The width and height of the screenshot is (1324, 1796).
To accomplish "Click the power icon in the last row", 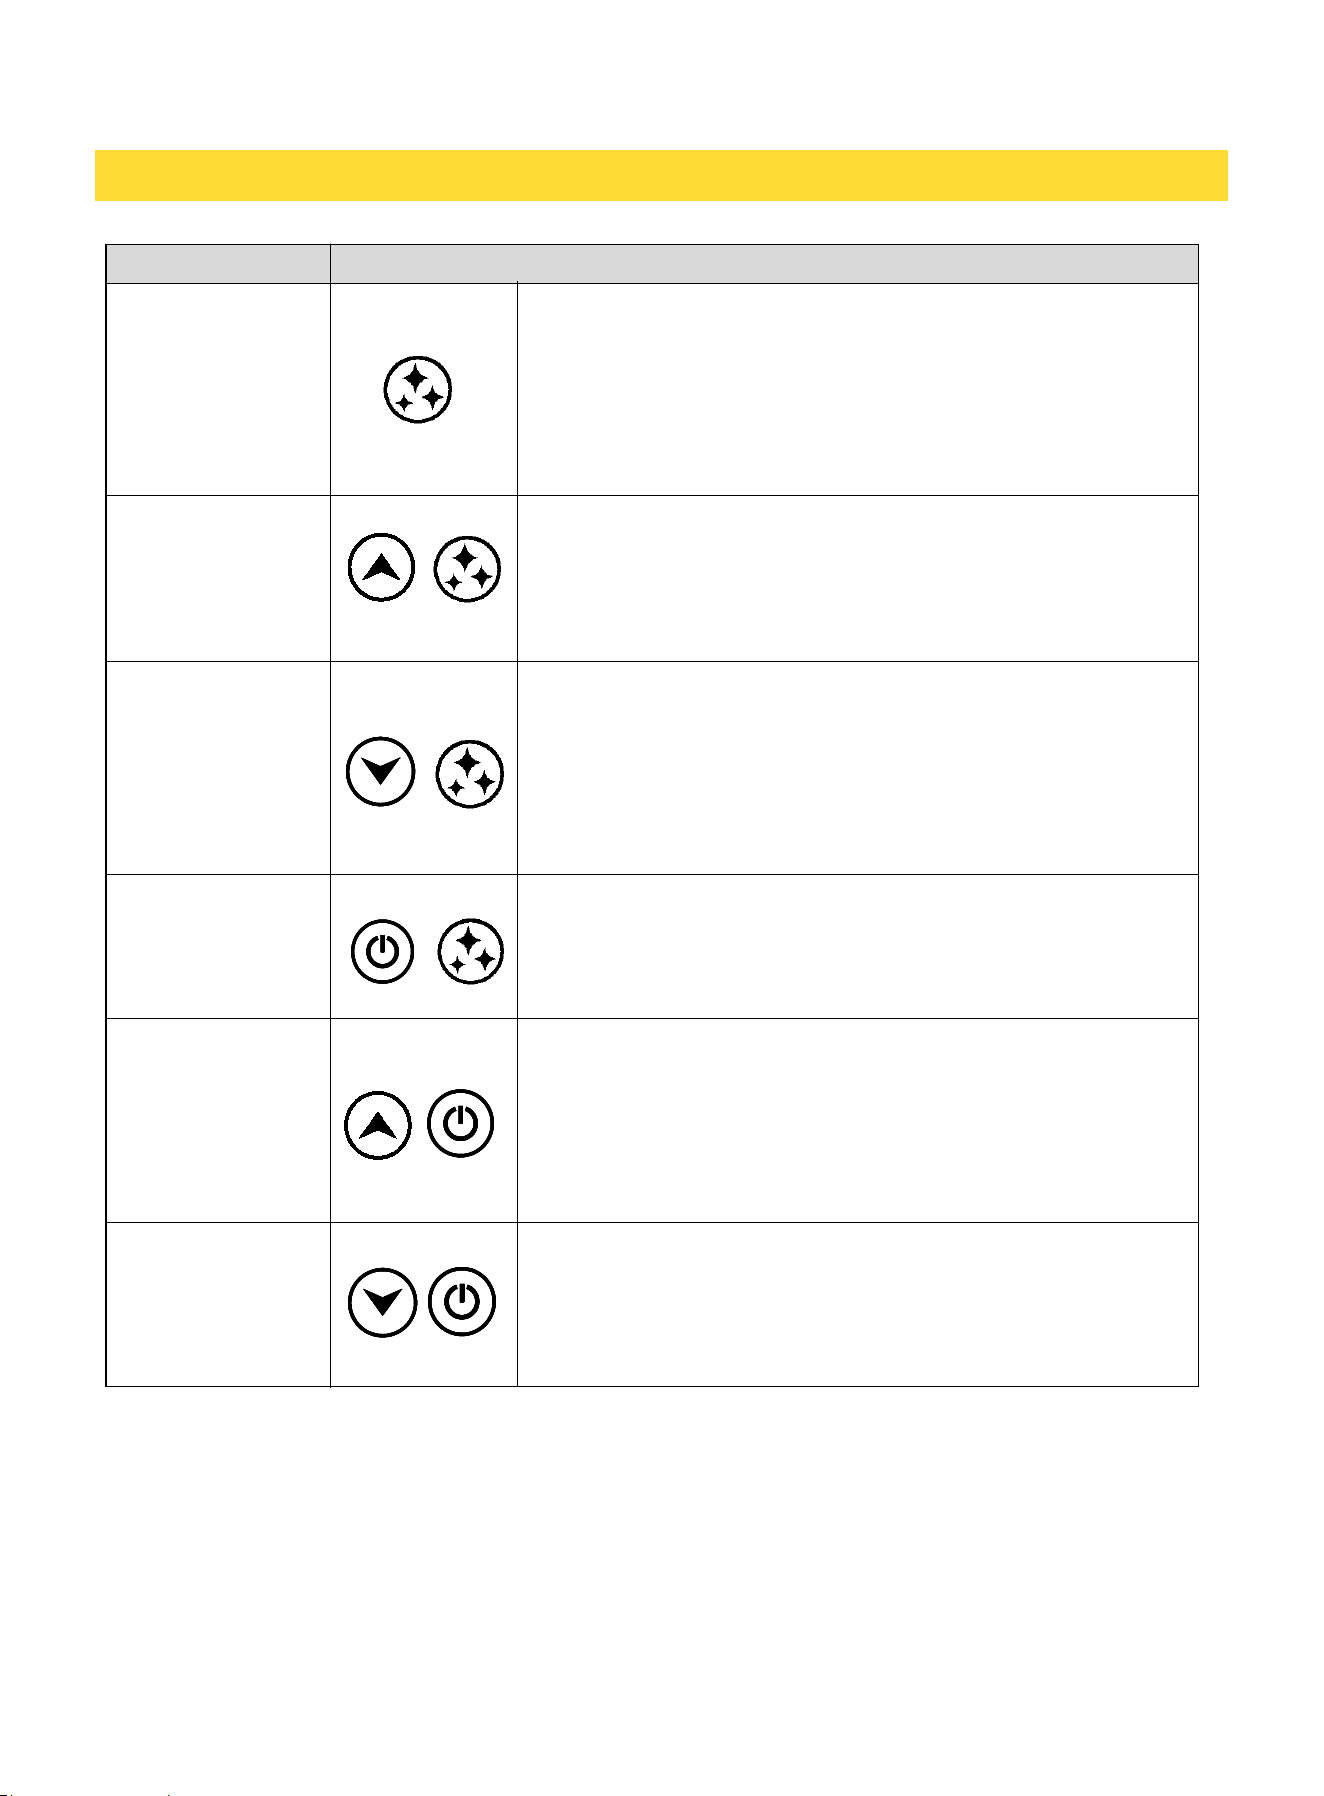I will tap(462, 1302).
